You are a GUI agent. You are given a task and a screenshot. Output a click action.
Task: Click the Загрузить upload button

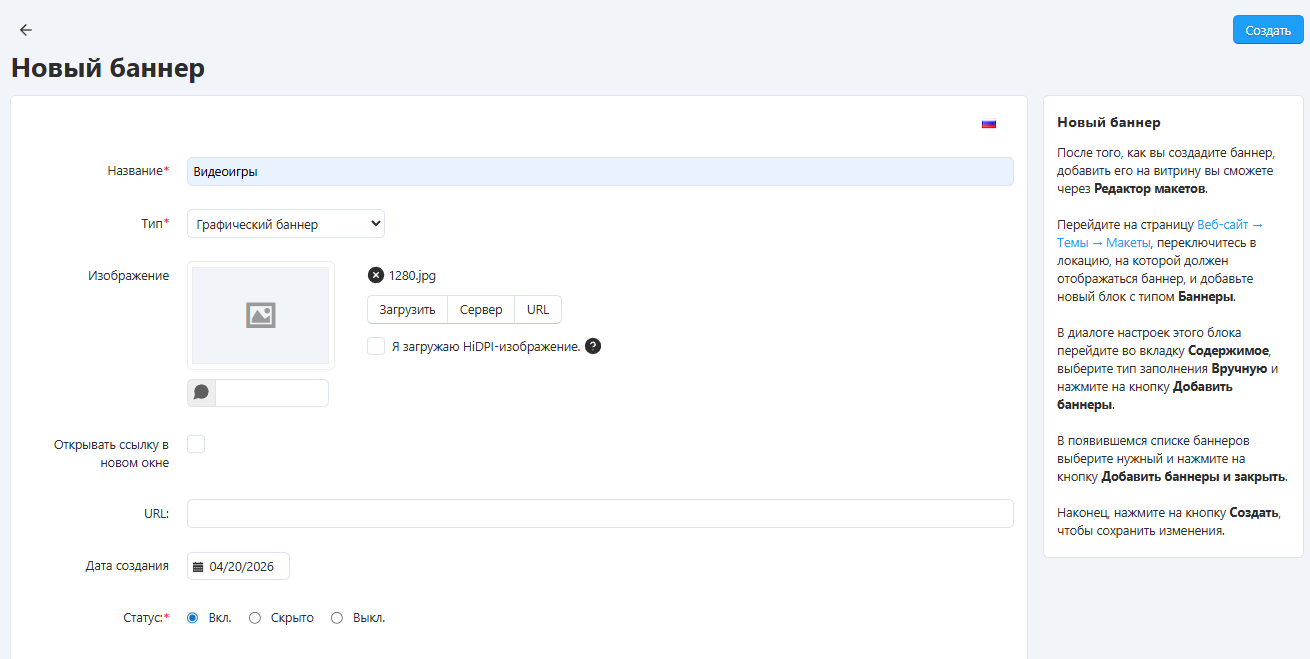[407, 310]
